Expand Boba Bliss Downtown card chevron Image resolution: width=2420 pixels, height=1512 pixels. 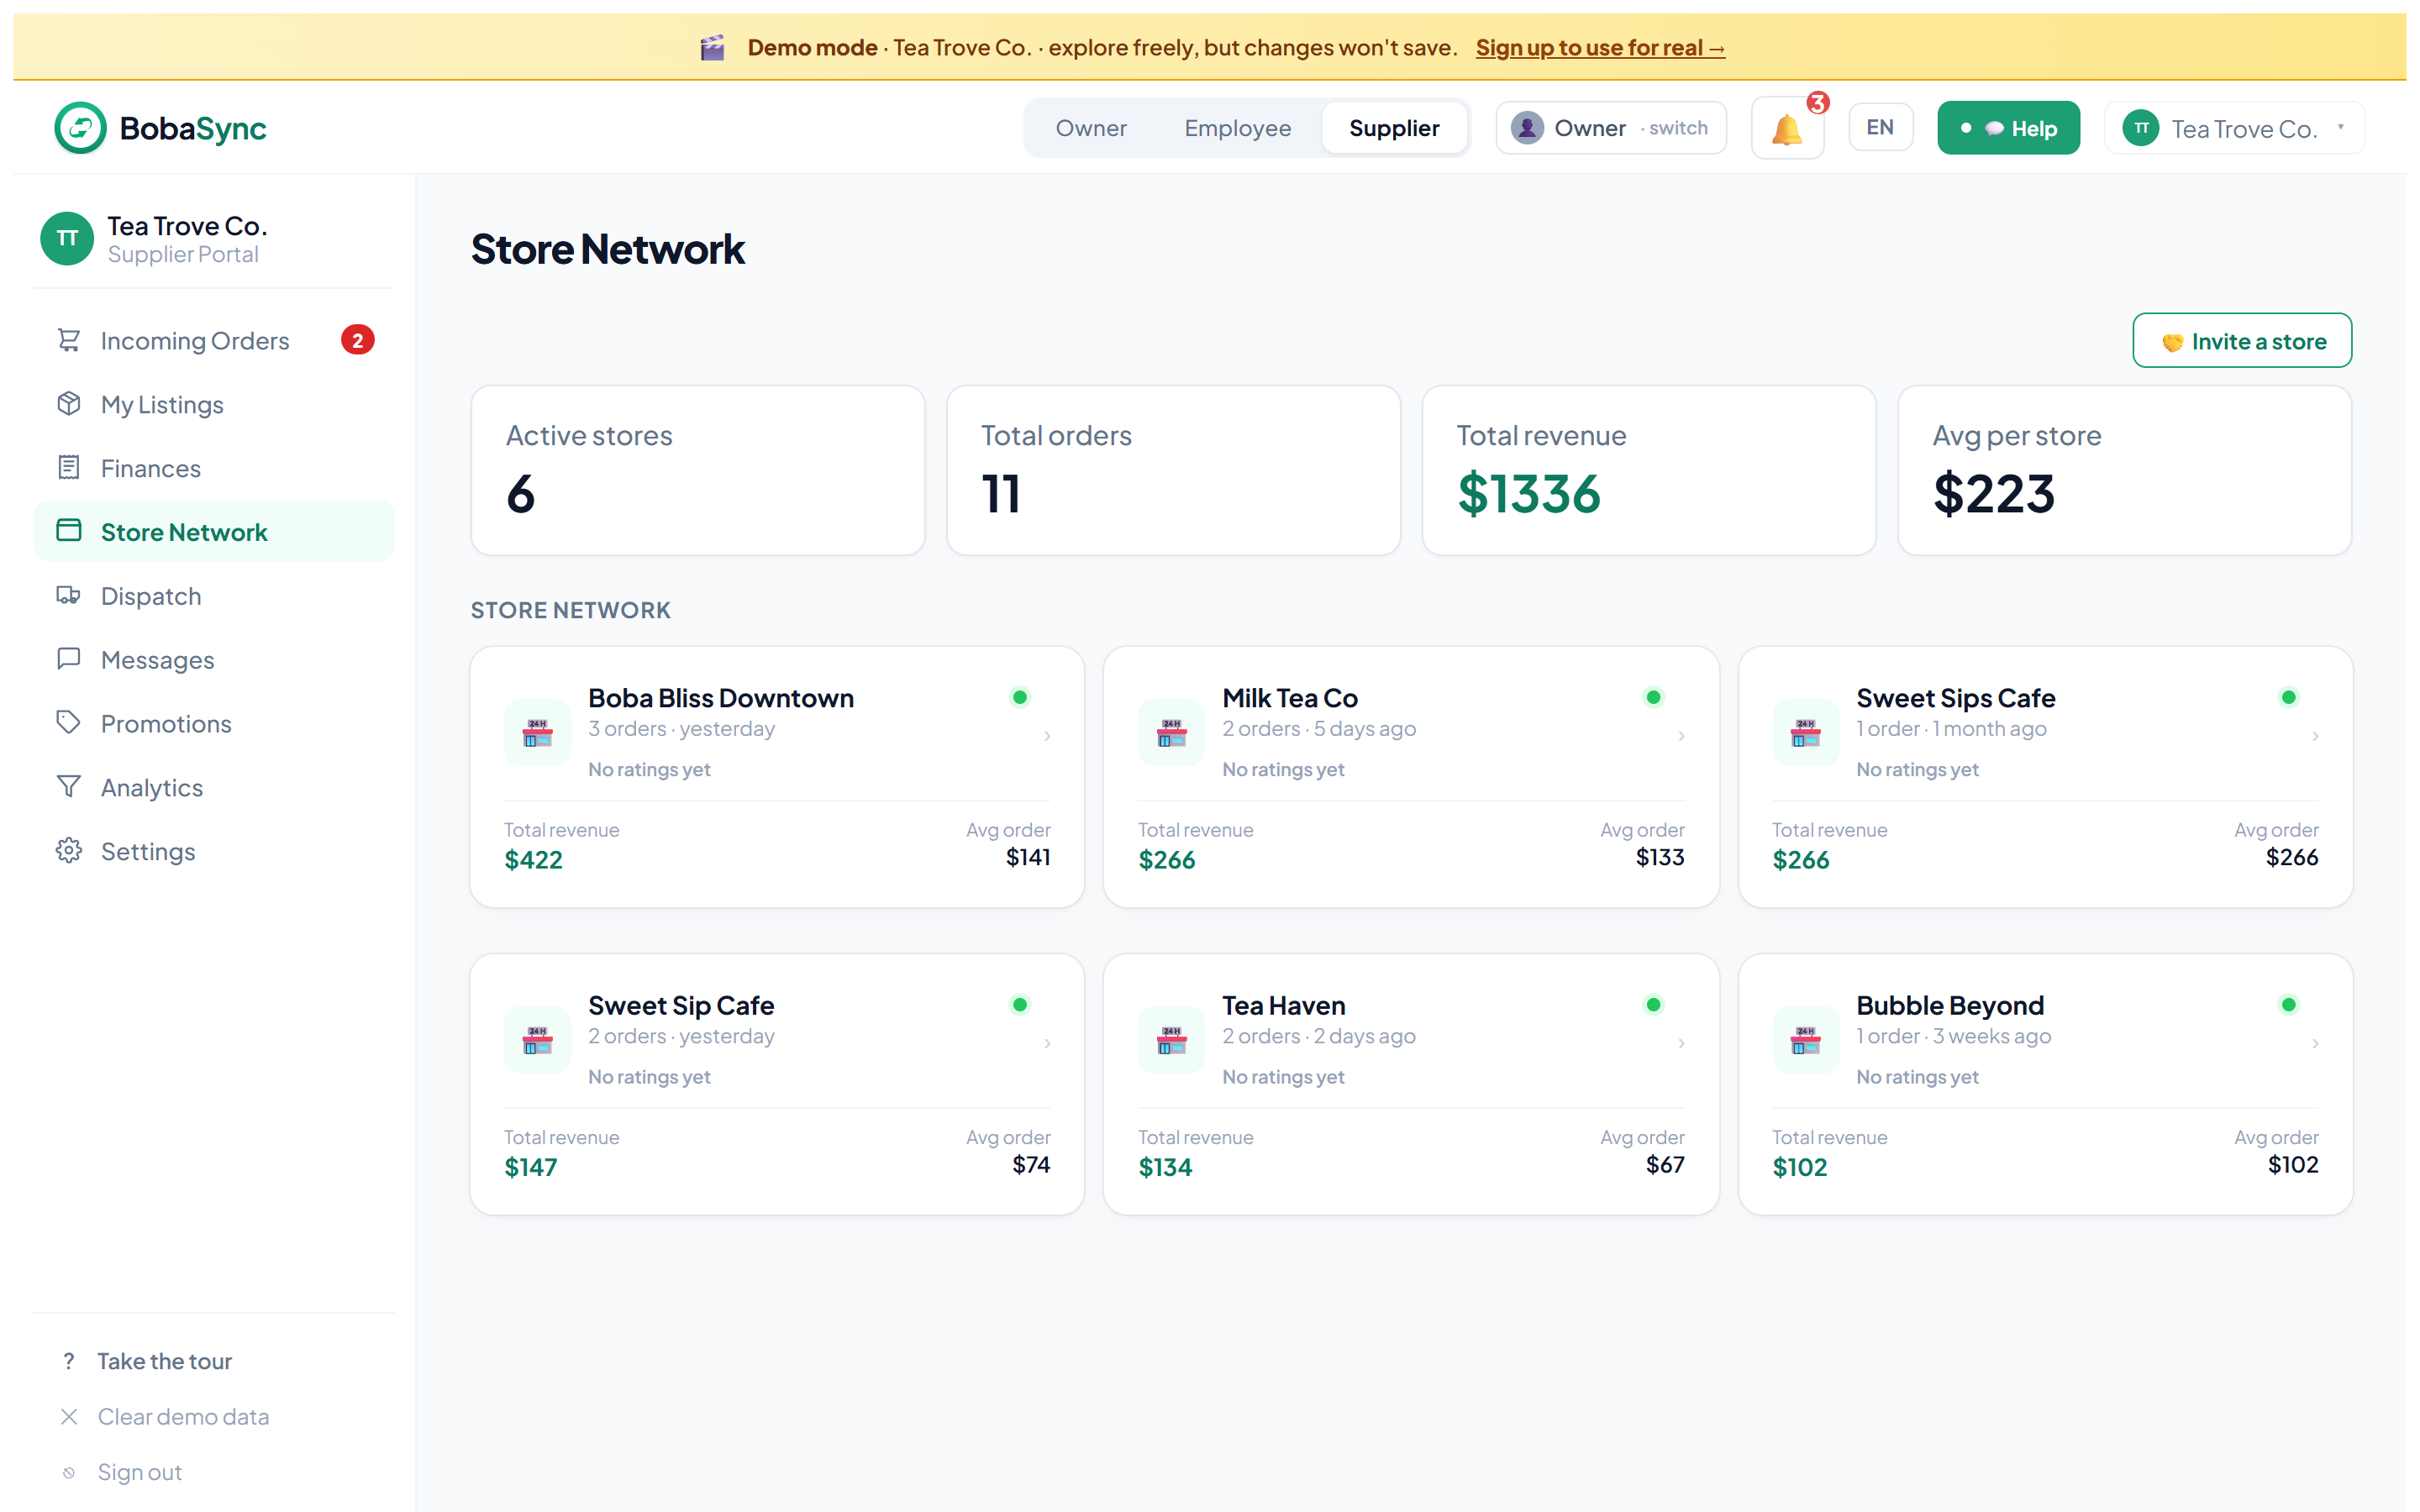[x=1047, y=736]
